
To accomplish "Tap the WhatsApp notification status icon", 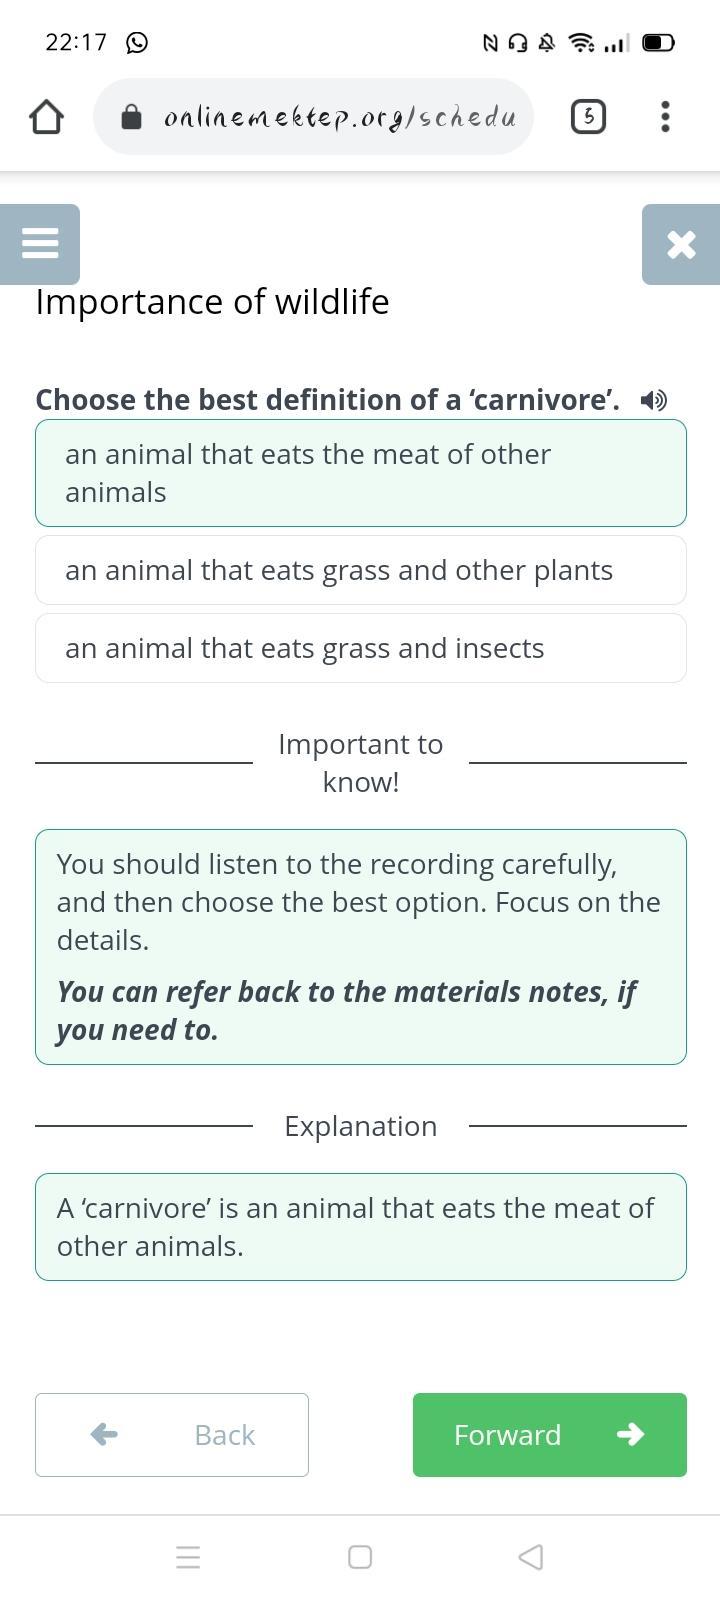I will (137, 42).
